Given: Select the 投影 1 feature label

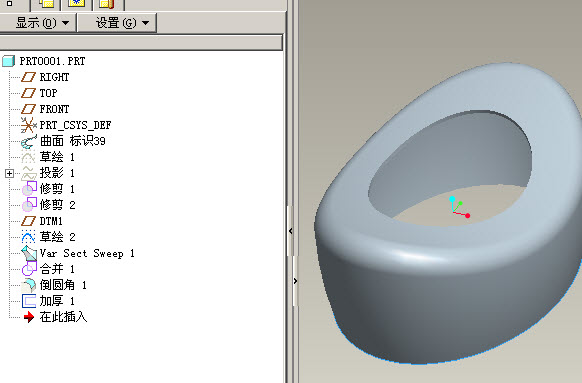Looking at the screenshot, I should coord(57,173).
